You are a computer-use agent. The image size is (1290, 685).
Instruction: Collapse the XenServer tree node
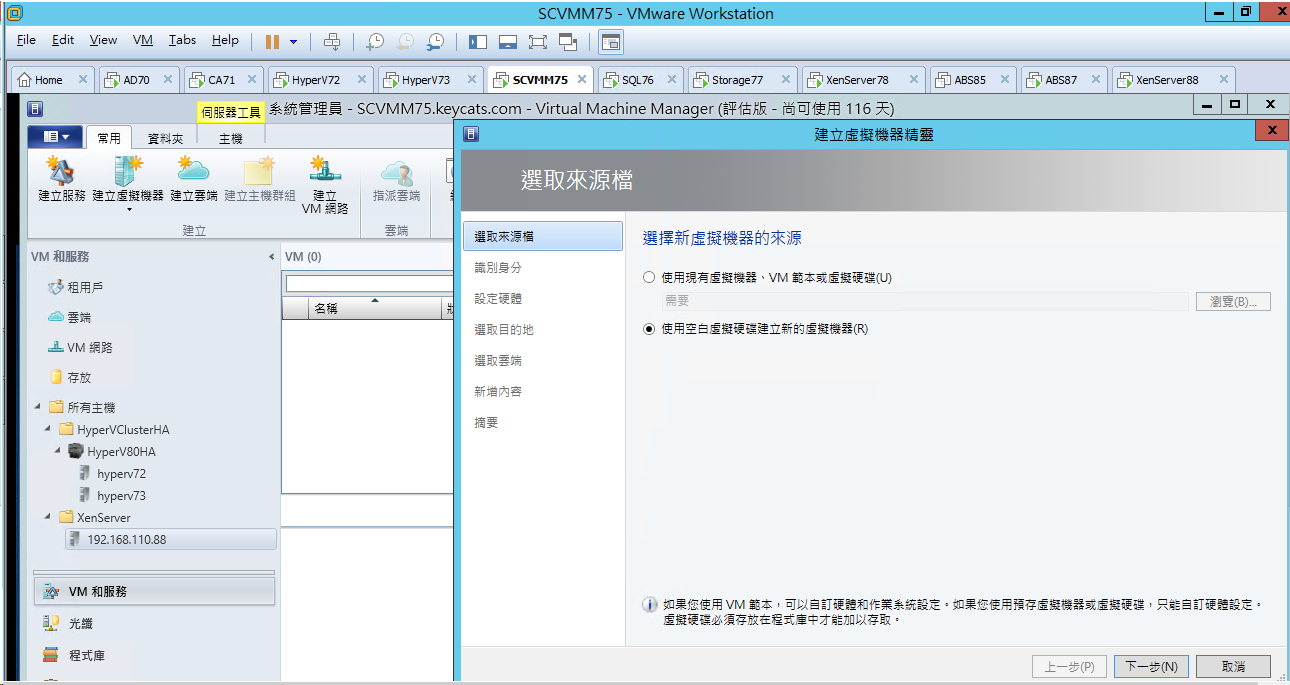click(48, 517)
